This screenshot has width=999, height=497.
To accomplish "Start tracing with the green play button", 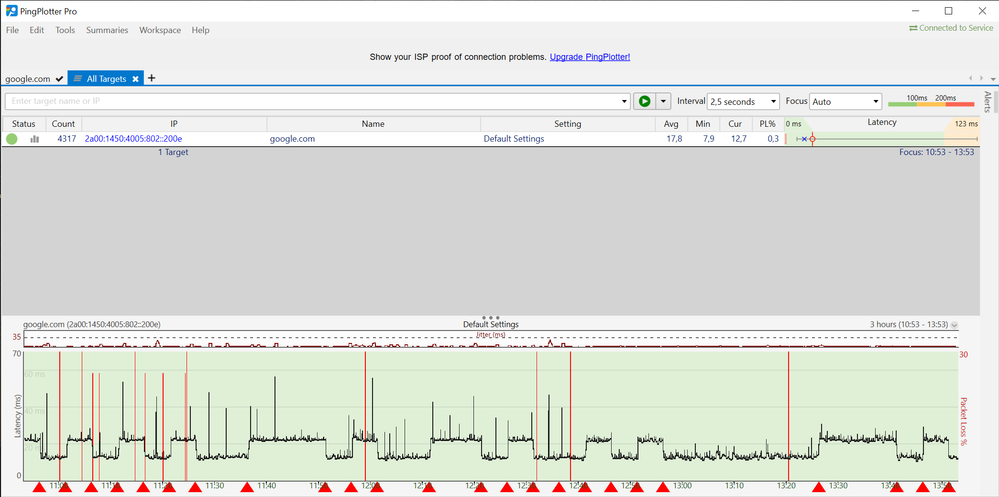I will click(x=644, y=101).
